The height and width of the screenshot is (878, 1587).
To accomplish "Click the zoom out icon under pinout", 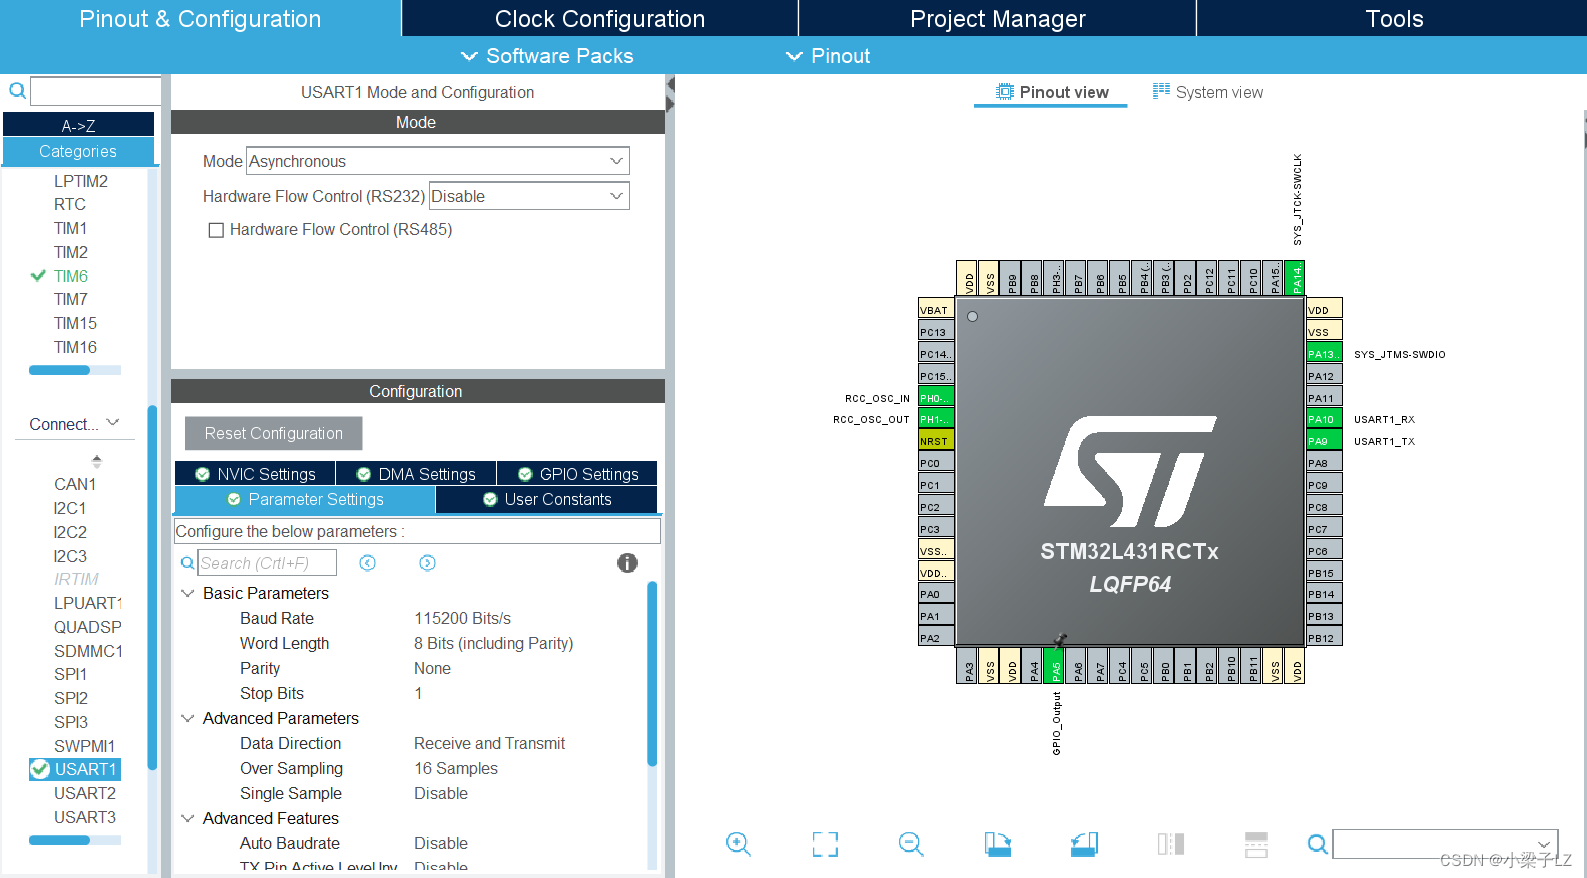I will point(911,844).
